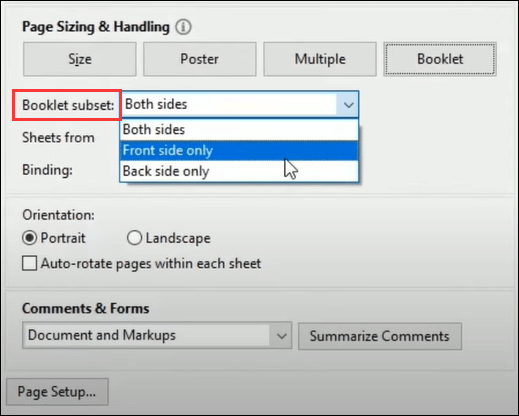Select Both sides from dropdown list

tap(239, 129)
